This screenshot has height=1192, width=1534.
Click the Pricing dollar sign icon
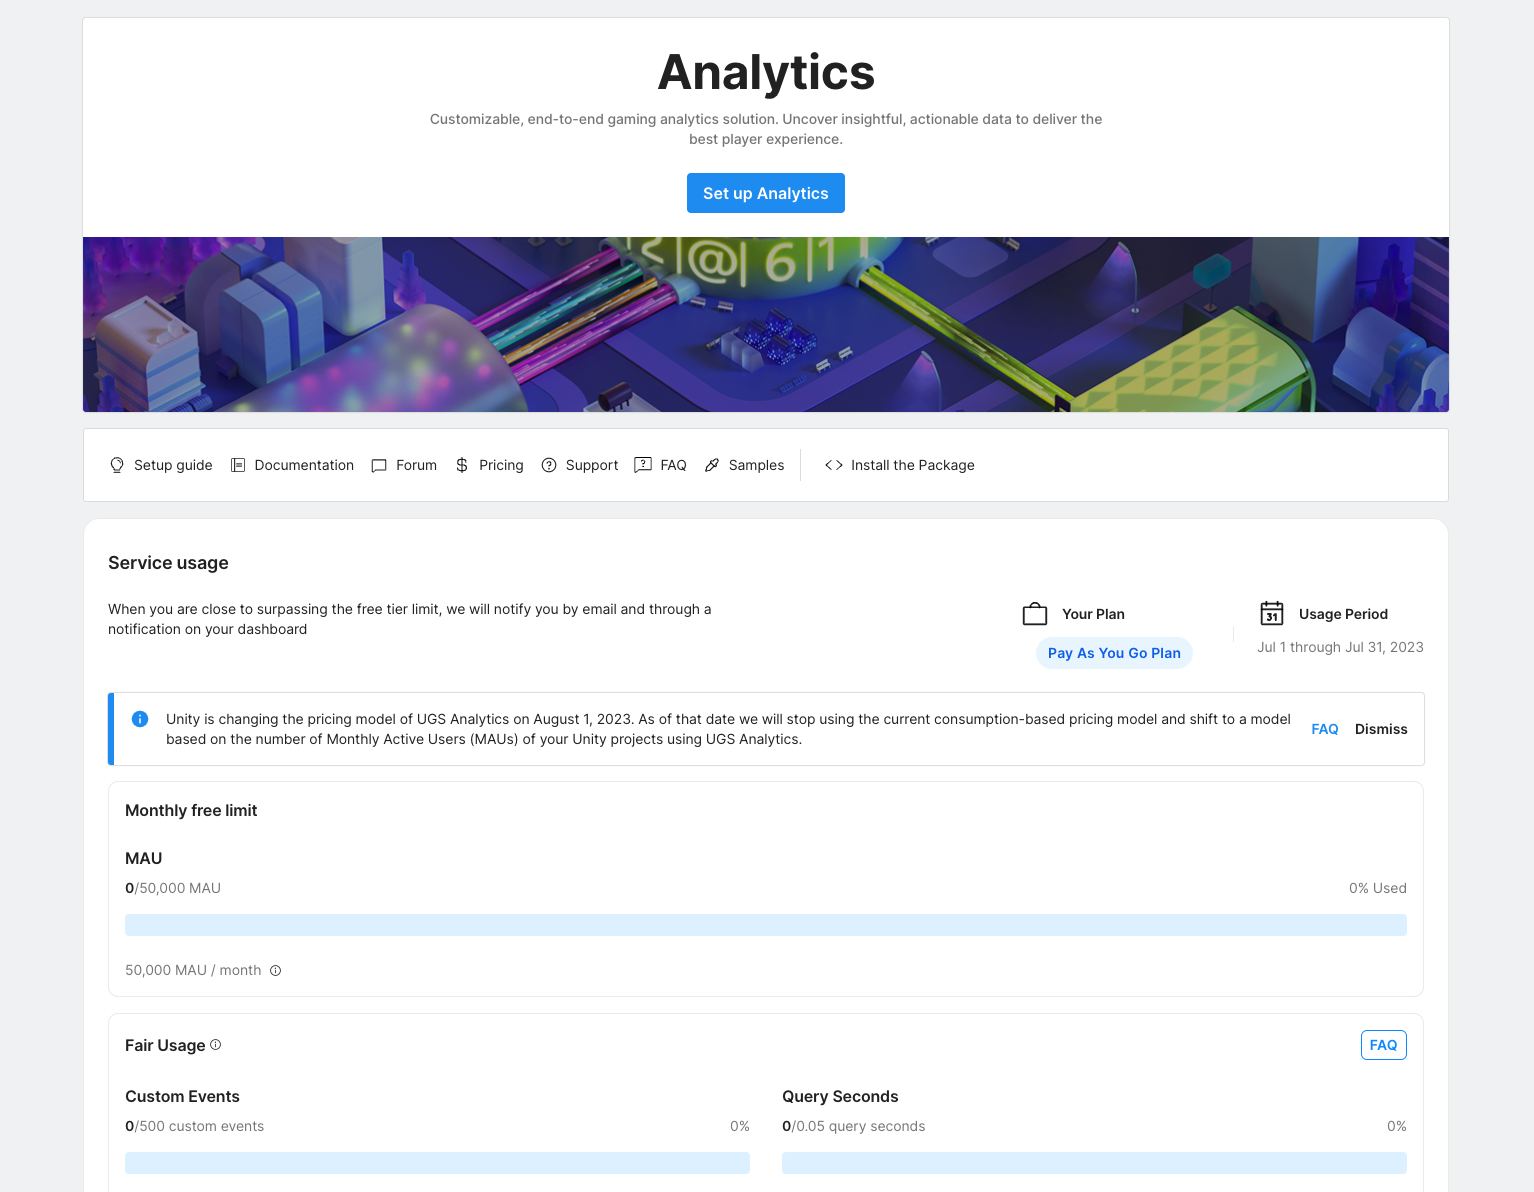[462, 465]
